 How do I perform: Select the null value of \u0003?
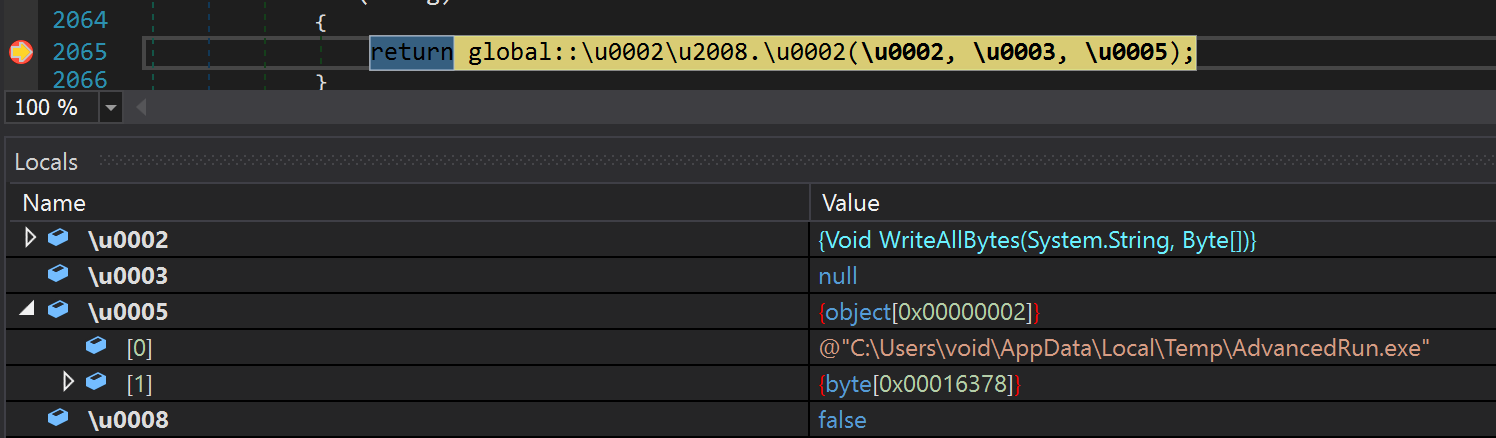click(838, 276)
